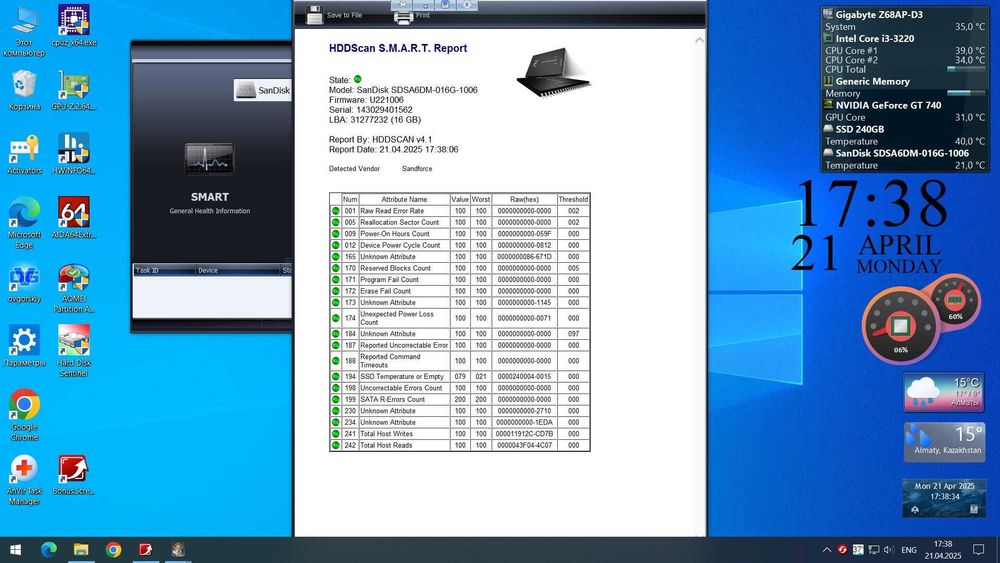Open BonusScreen desktop shortcut

coord(74,475)
